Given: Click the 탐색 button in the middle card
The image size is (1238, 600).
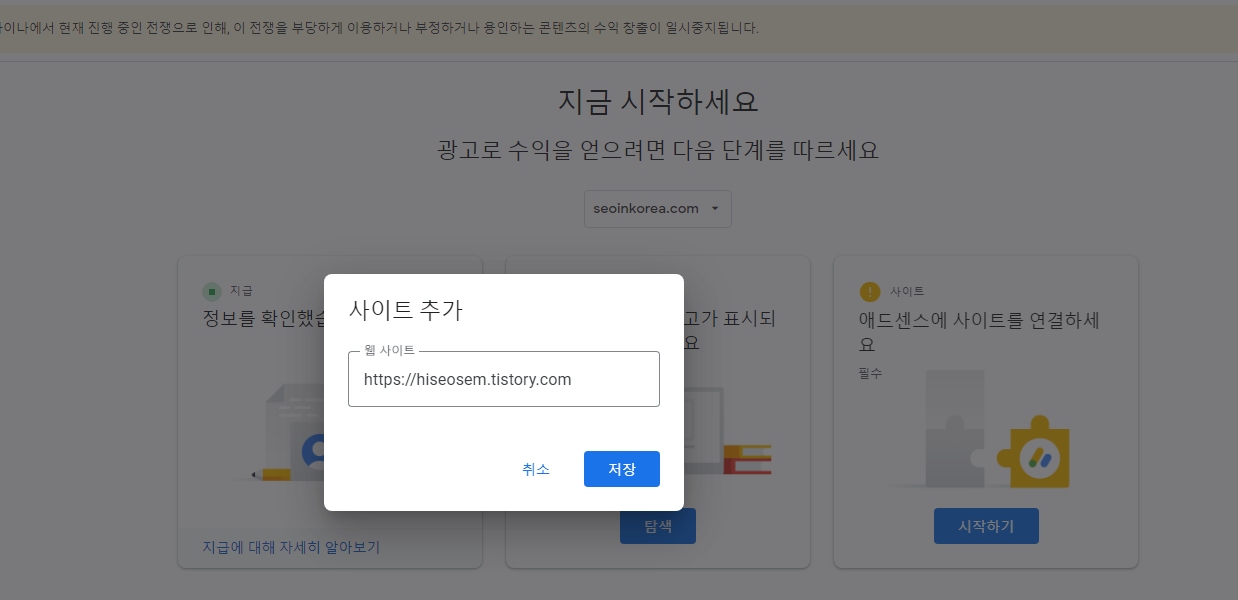Looking at the screenshot, I should click(x=657, y=526).
